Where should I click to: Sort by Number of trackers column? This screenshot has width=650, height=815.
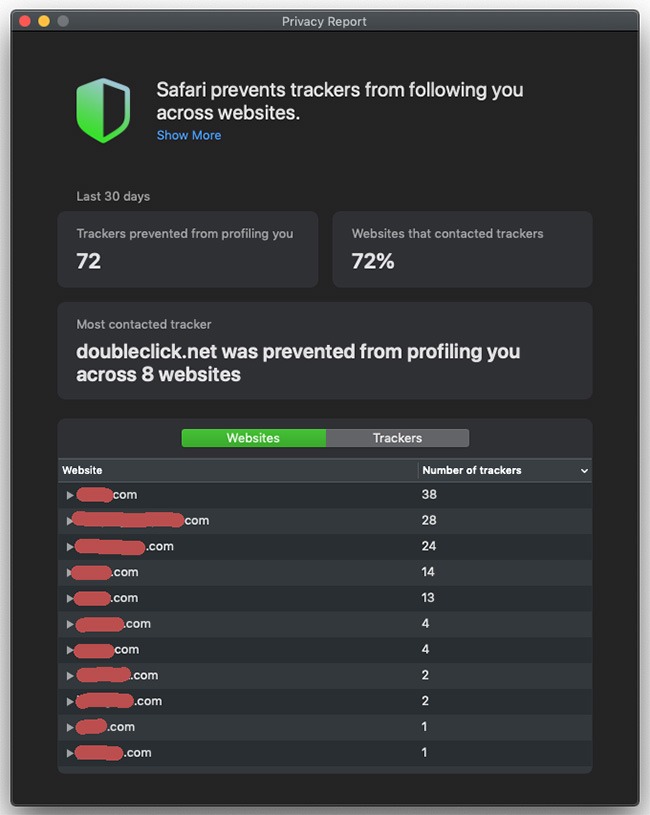click(x=472, y=470)
